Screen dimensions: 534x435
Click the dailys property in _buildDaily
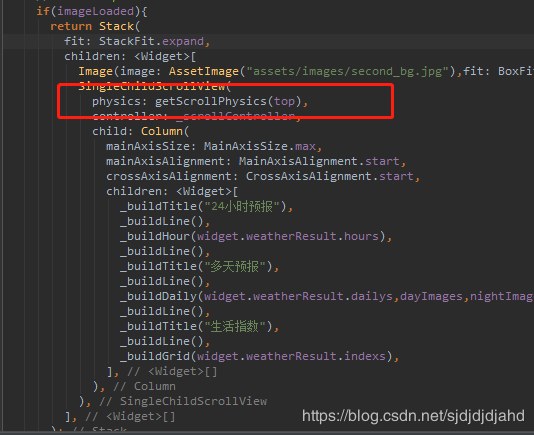click(372, 296)
